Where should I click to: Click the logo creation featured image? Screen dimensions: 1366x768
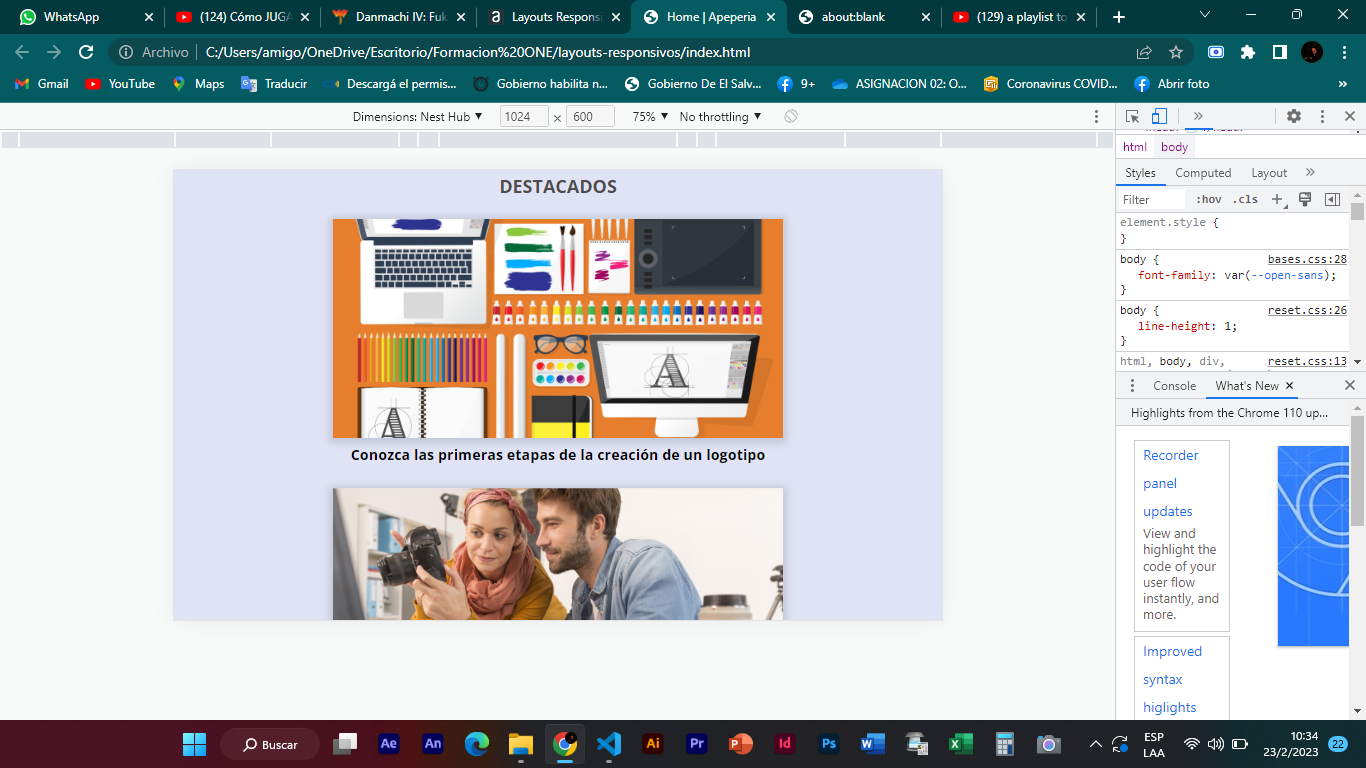(558, 328)
